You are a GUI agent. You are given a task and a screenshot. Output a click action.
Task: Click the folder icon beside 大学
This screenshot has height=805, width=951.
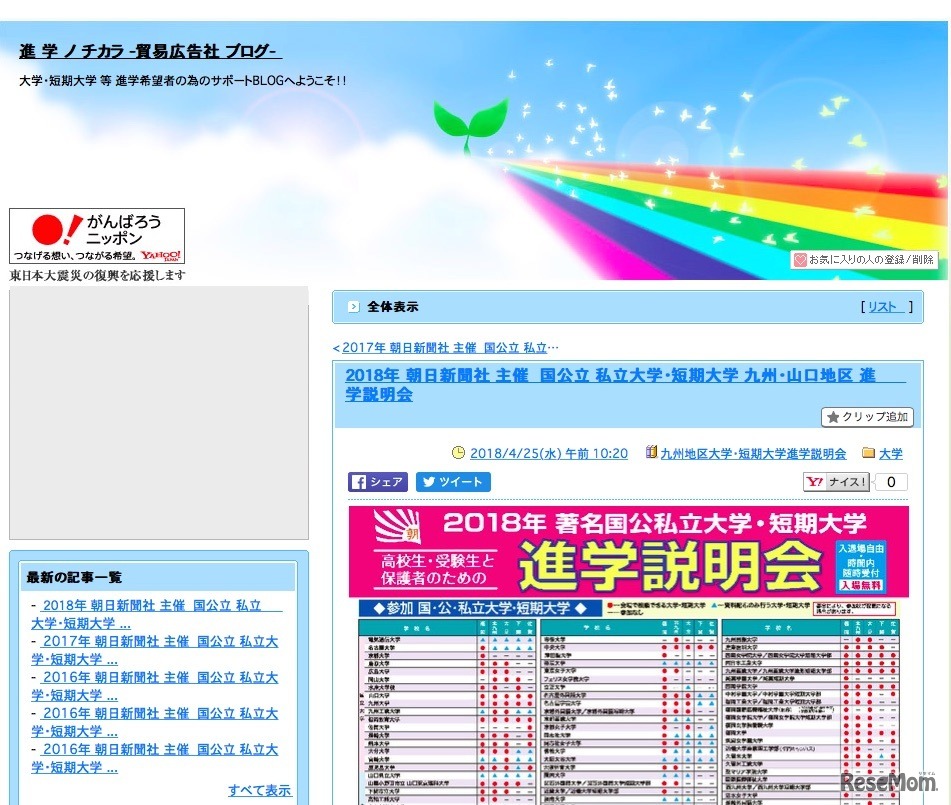click(869, 453)
